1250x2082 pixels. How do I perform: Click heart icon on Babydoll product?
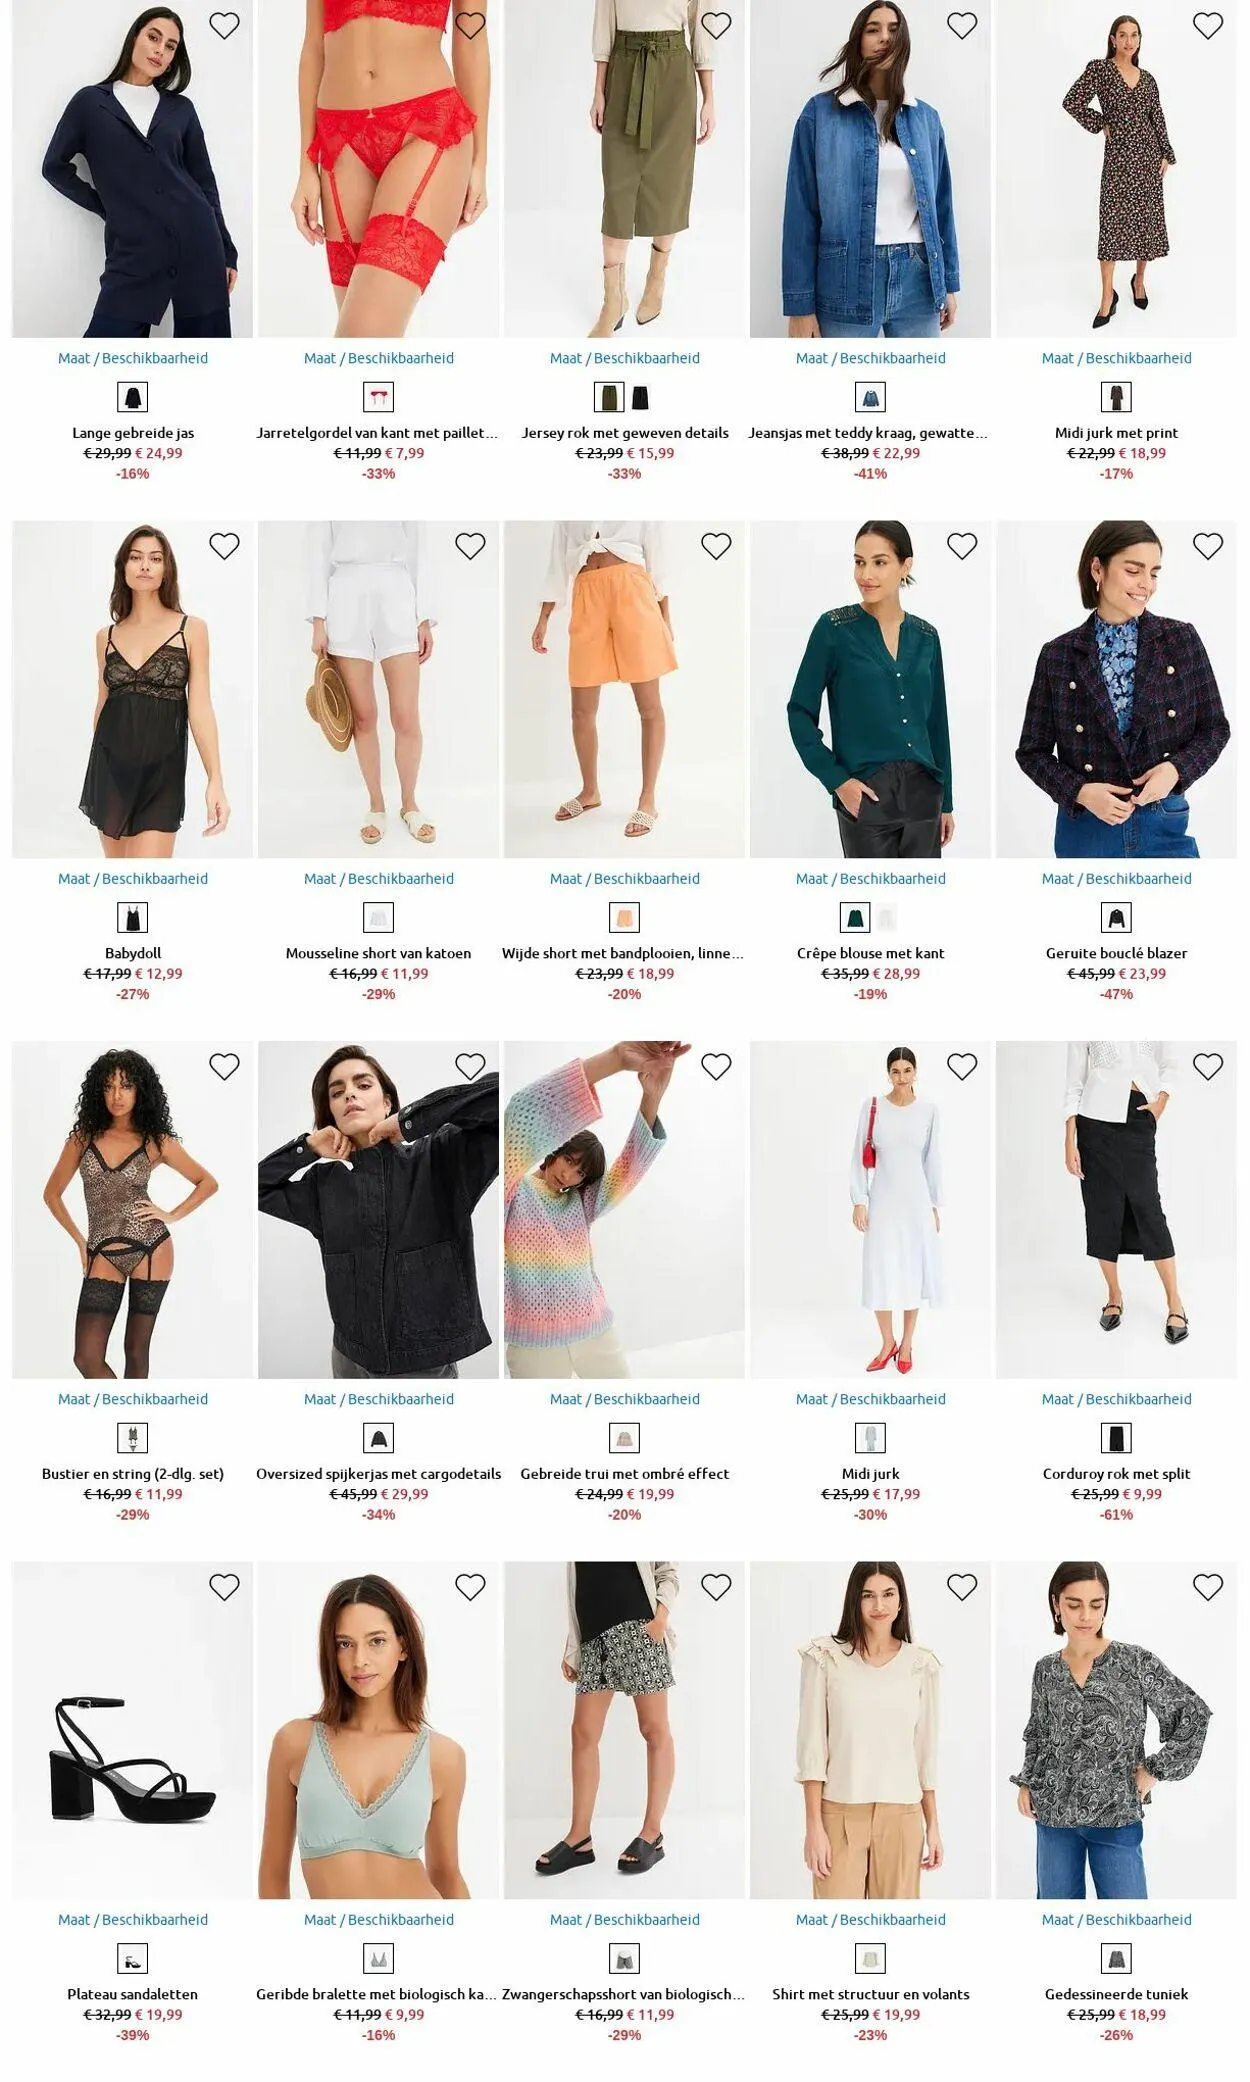coord(224,546)
